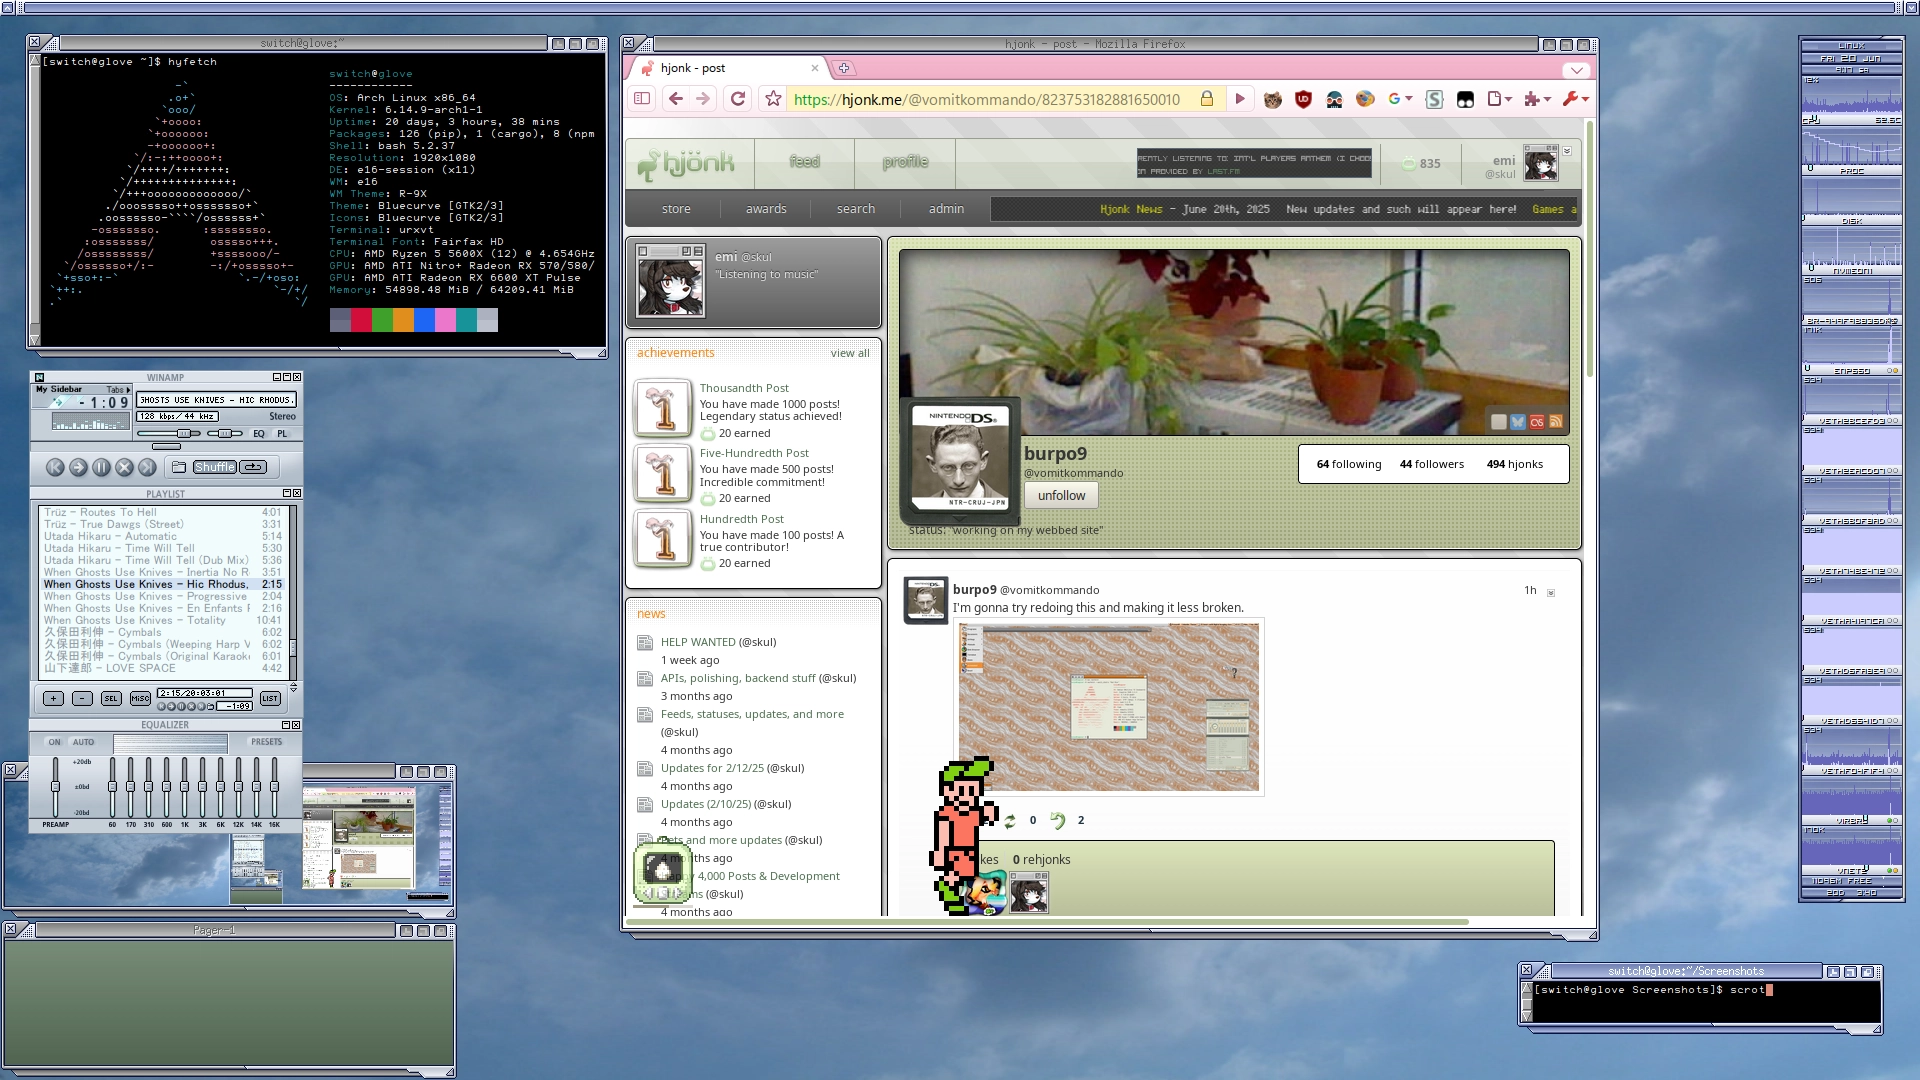Open the awards menu item
This screenshot has width=1920, height=1080.
[x=766, y=209]
